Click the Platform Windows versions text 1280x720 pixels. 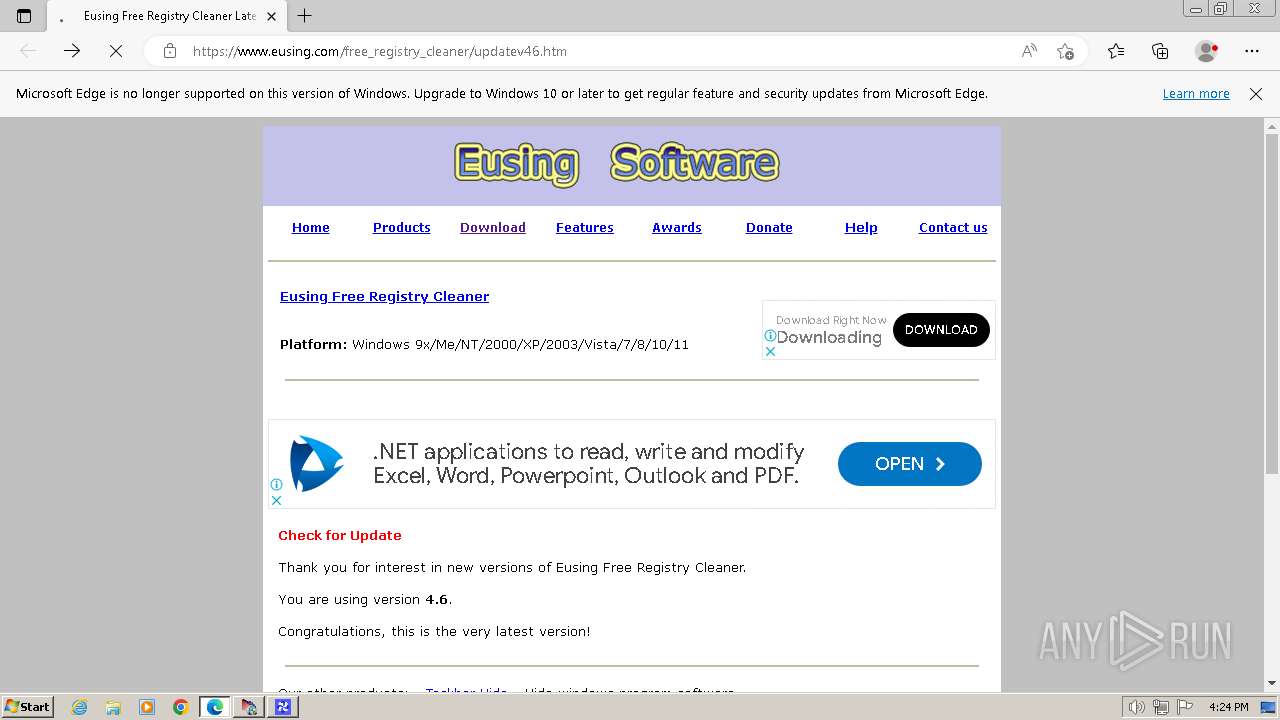(x=484, y=344)
